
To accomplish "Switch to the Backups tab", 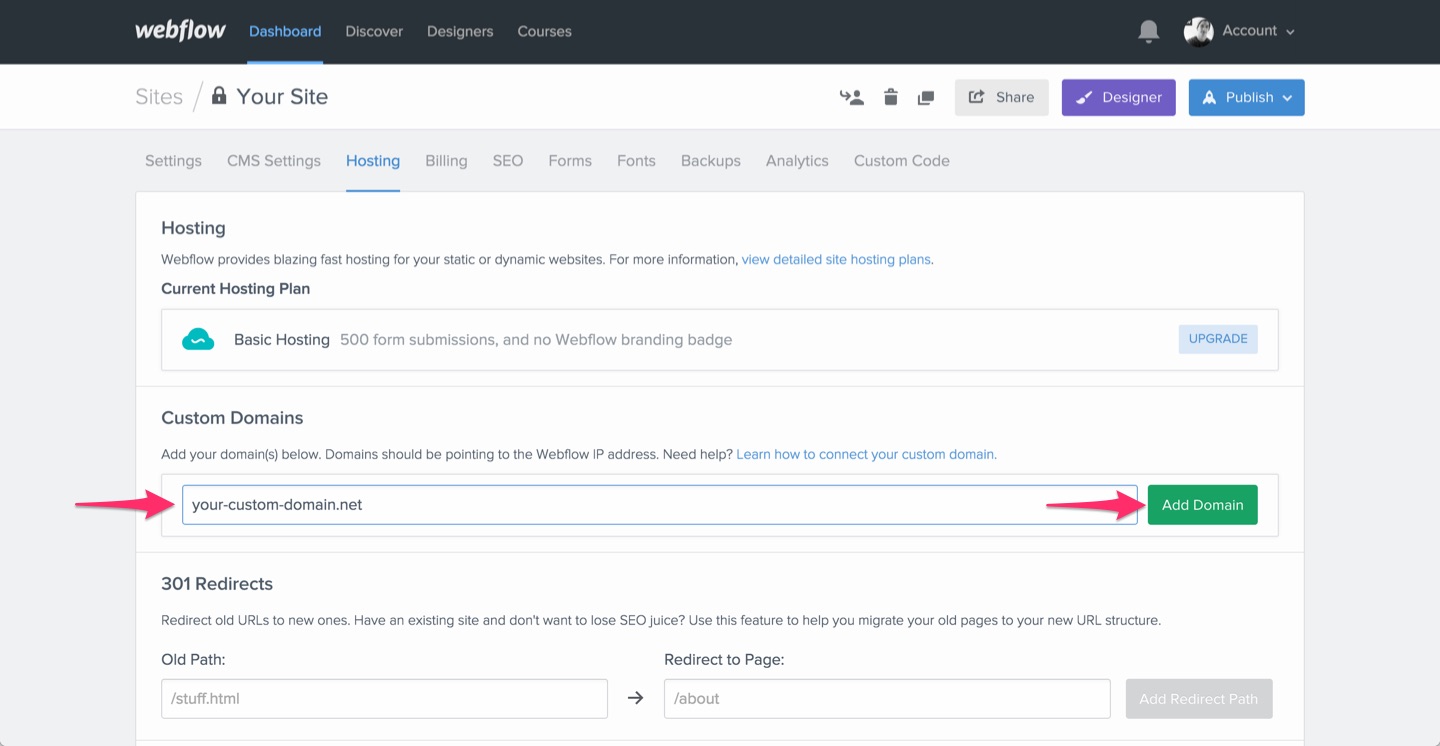I will pyautogui.click(x=711, y=160).
